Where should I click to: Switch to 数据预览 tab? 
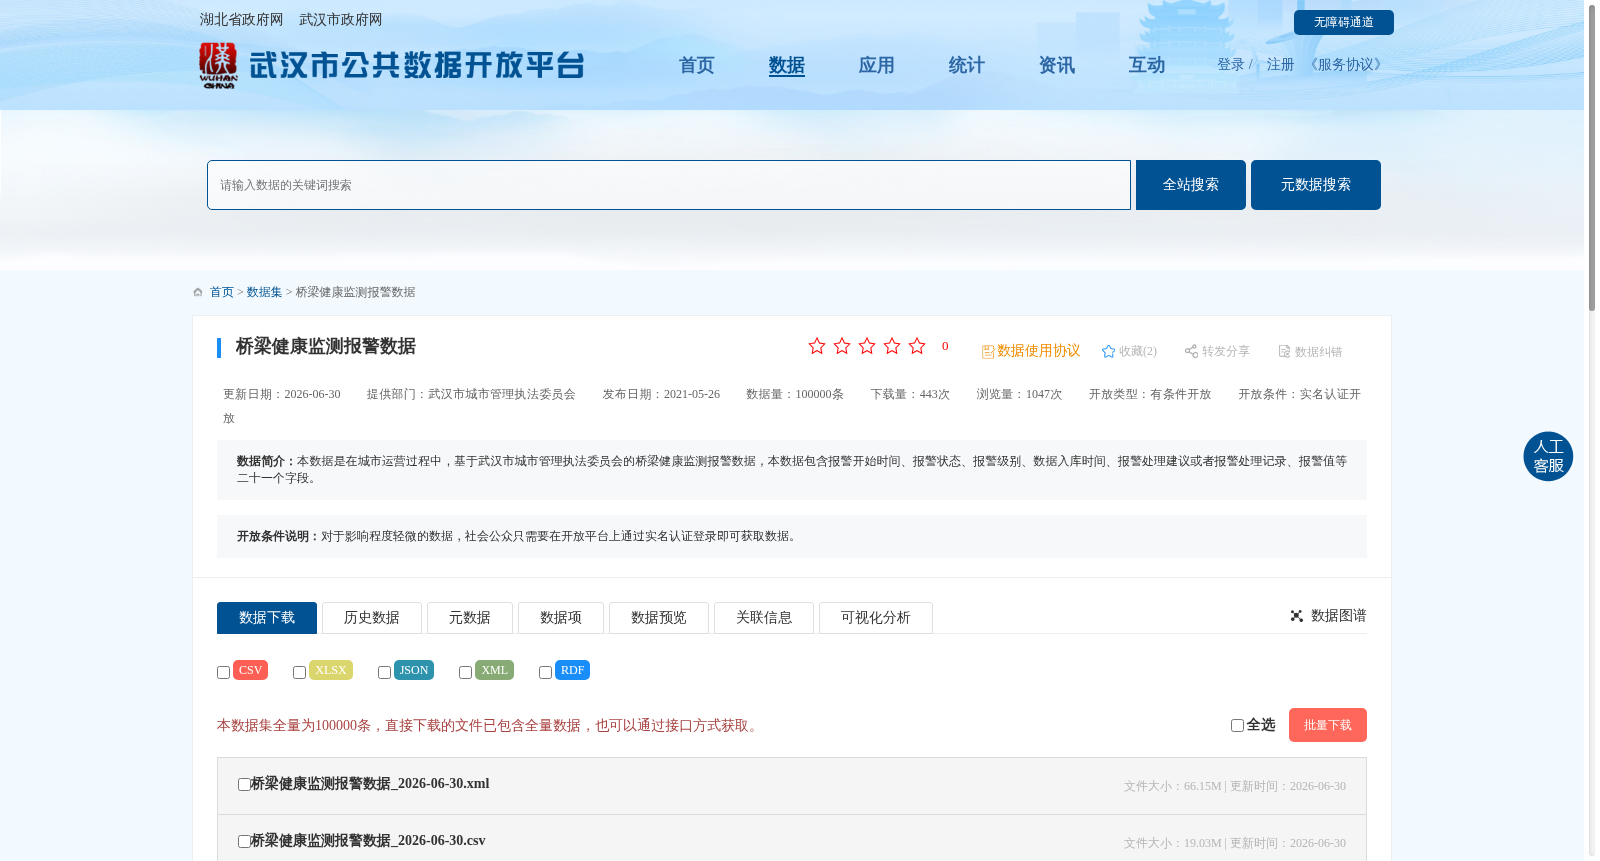659,618
